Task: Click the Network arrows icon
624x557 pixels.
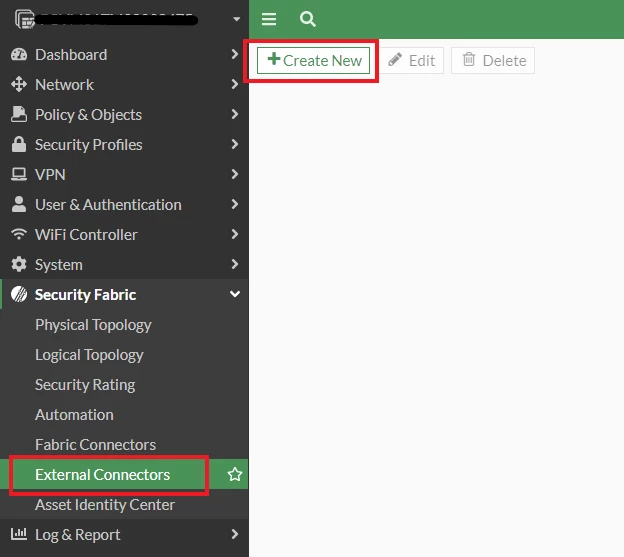Action: pos(19,84)
